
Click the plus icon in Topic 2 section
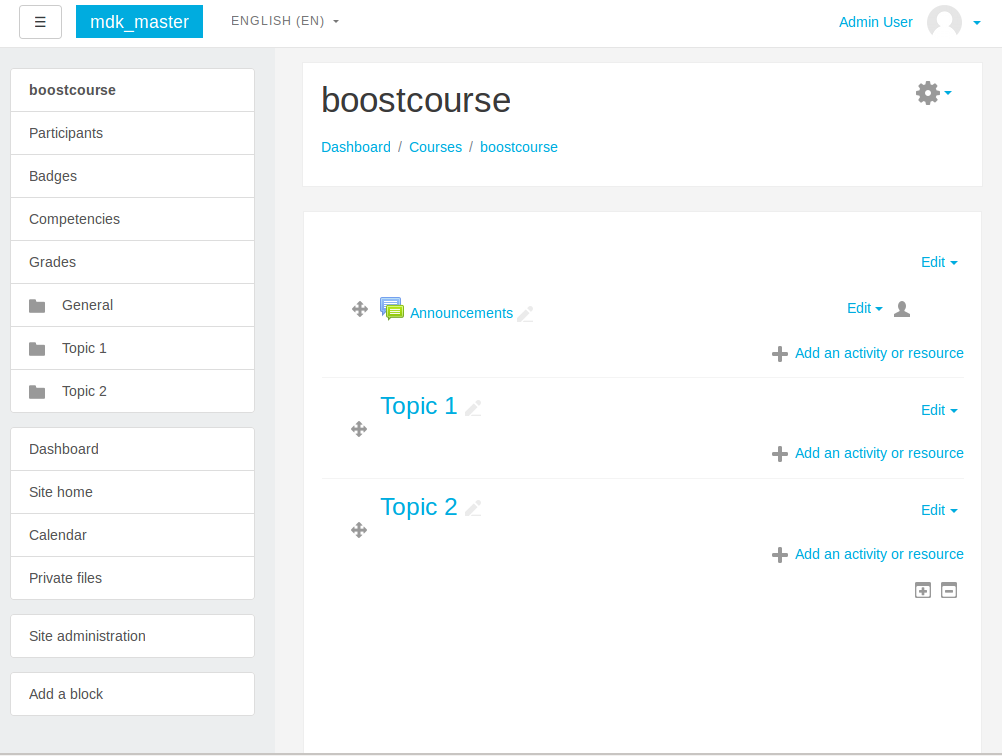point(780,555)
